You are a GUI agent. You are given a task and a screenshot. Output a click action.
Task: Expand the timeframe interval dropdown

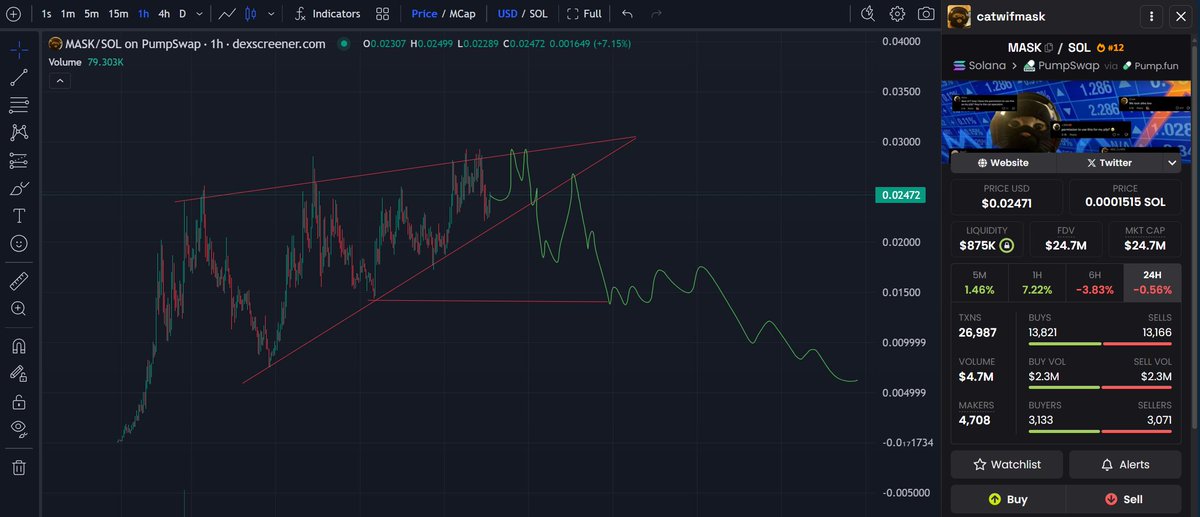[201, 14]
